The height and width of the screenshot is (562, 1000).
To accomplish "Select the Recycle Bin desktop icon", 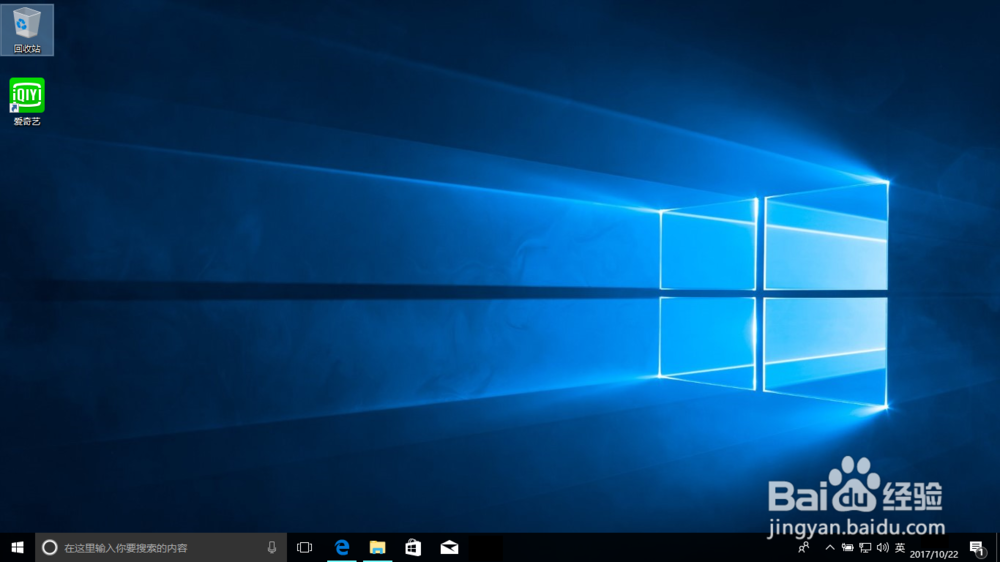I will click(27, 30).
